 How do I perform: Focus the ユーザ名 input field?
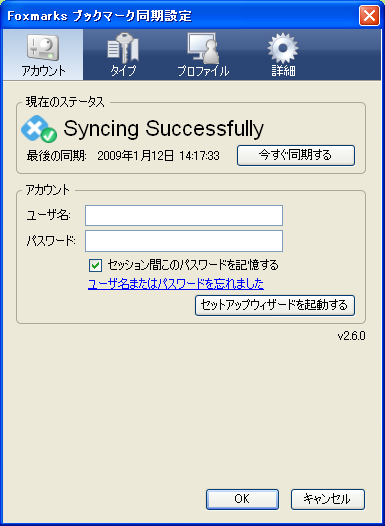pos(184,215)
